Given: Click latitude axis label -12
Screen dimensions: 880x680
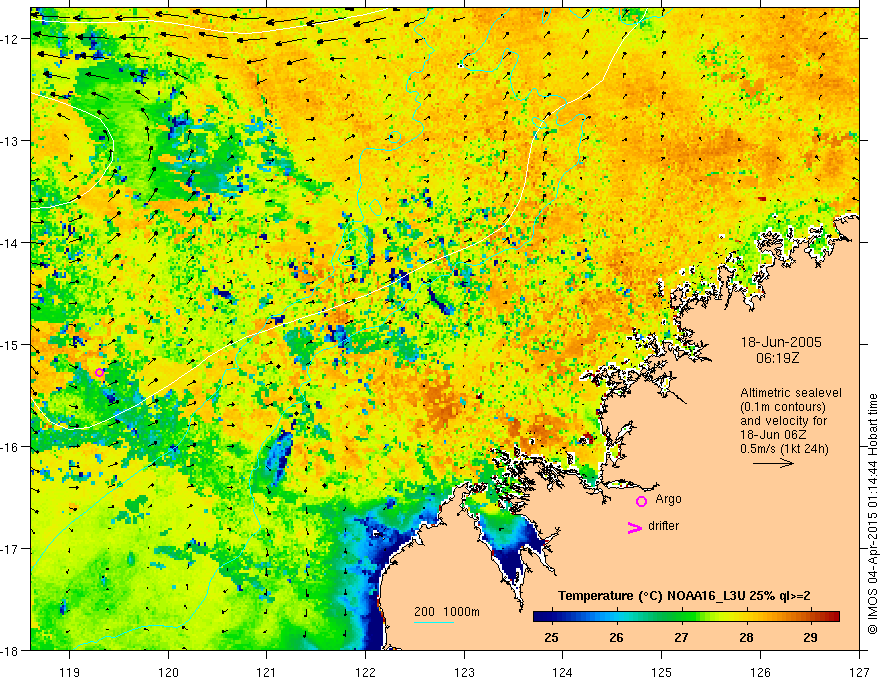Looking at the screenshot, I should pos(11,39).
